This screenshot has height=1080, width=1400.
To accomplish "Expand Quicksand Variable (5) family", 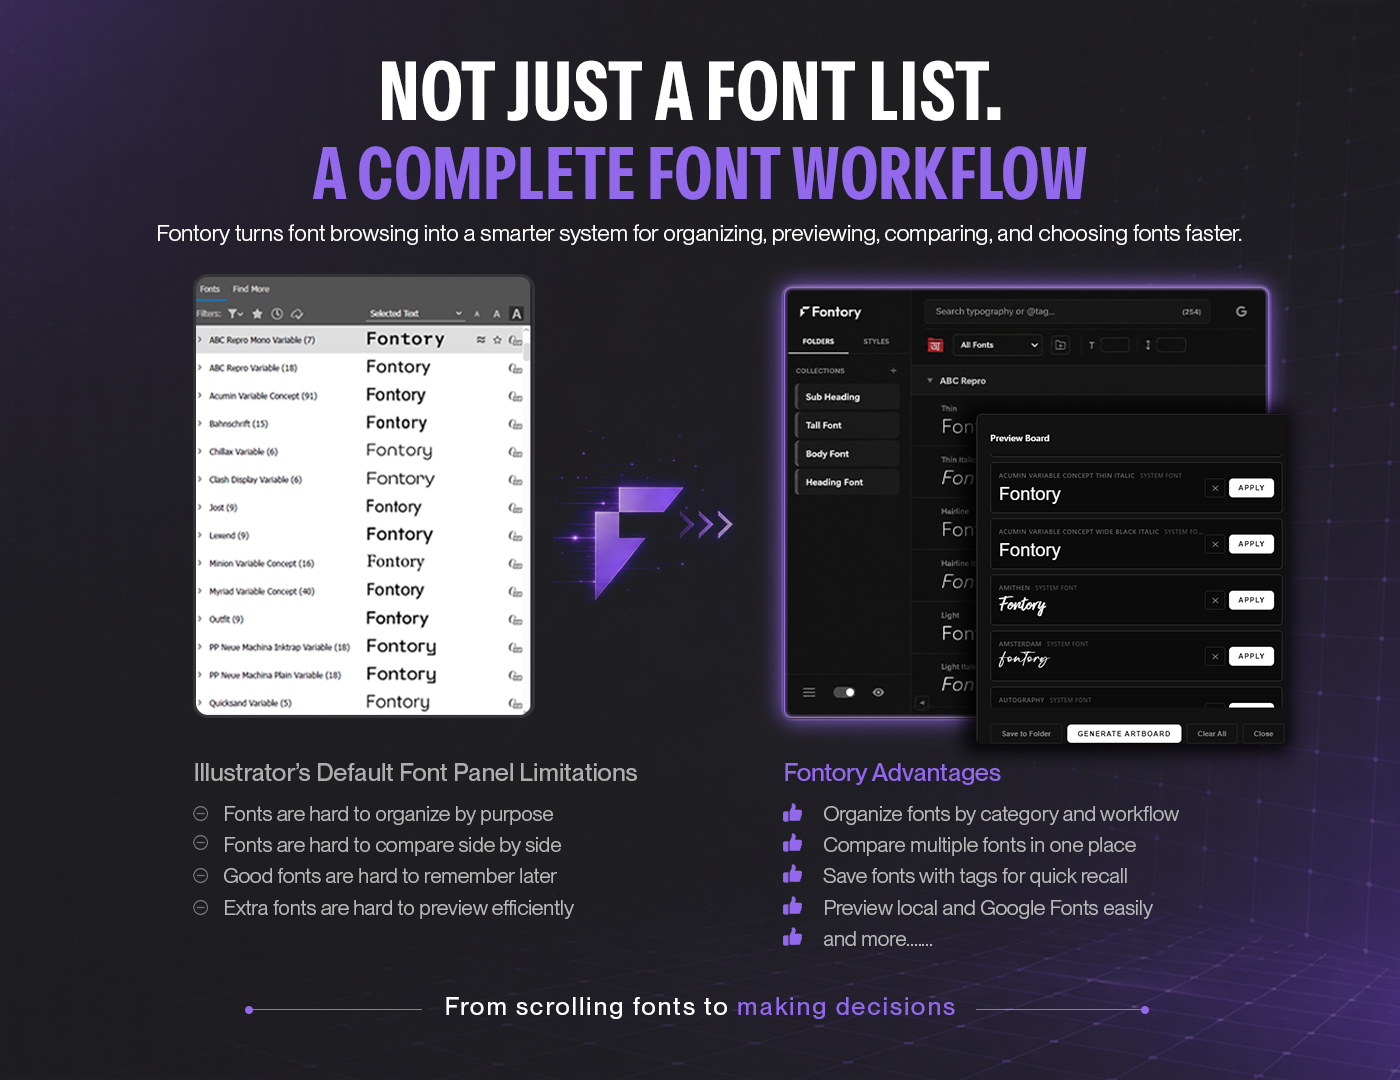I will (200, 703).
